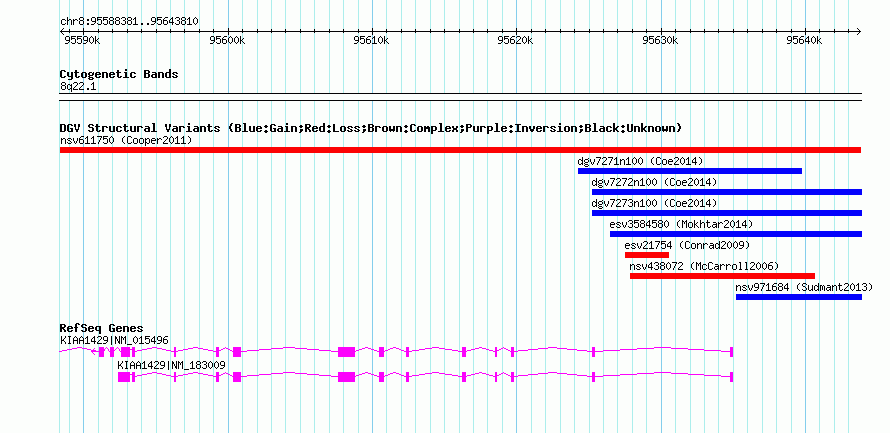Click the large exon block of NM_183009 transcript
This screenshot has width=890, height=433.
(346, 377)
